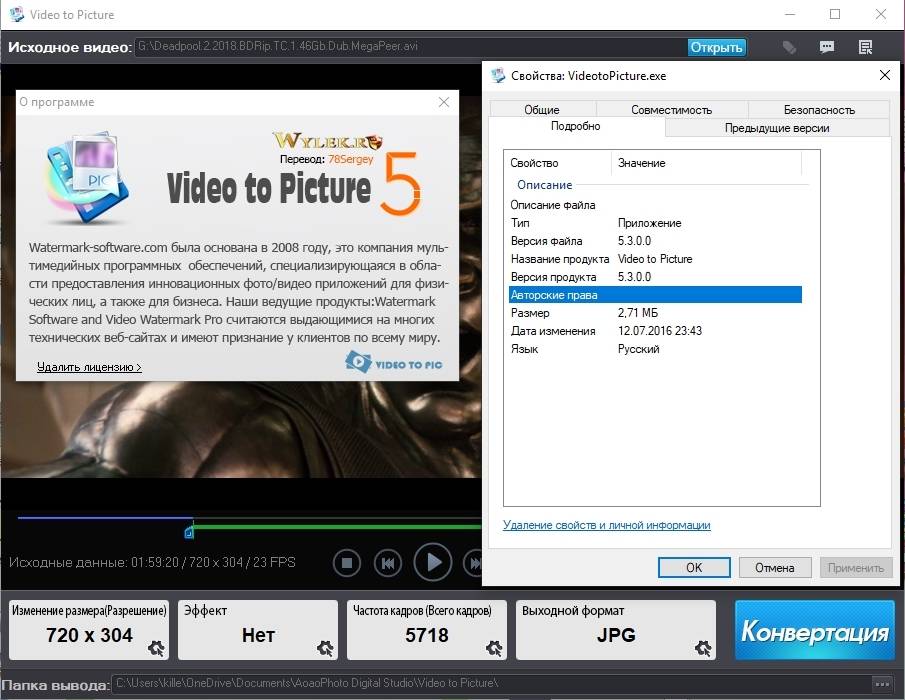Open frame rate settings gear for 5718
Image resolution: width=905 pixels, height=700 pixels.
coord(494,648)
